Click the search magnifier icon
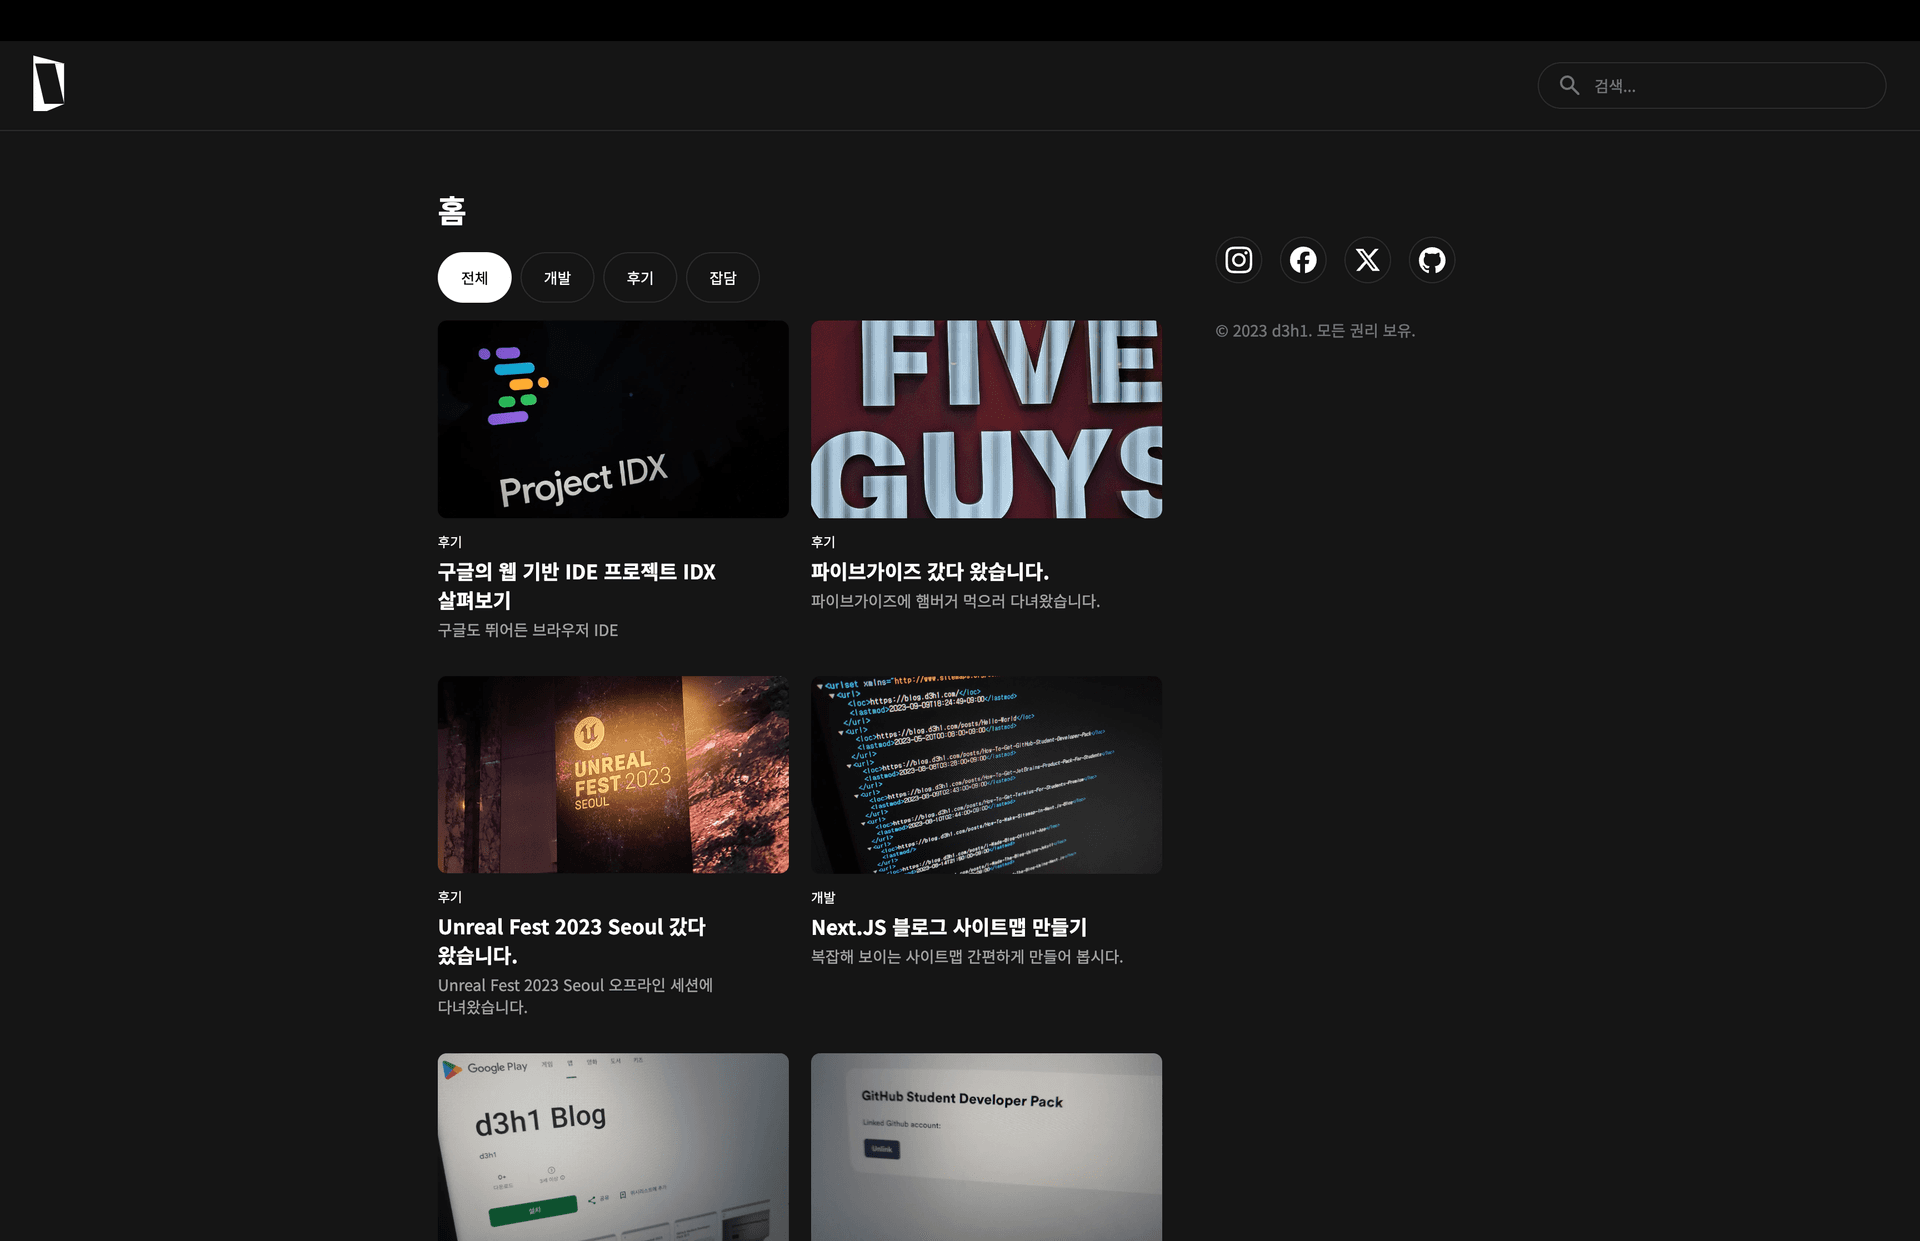1920x1241 pixels. 1569,86
